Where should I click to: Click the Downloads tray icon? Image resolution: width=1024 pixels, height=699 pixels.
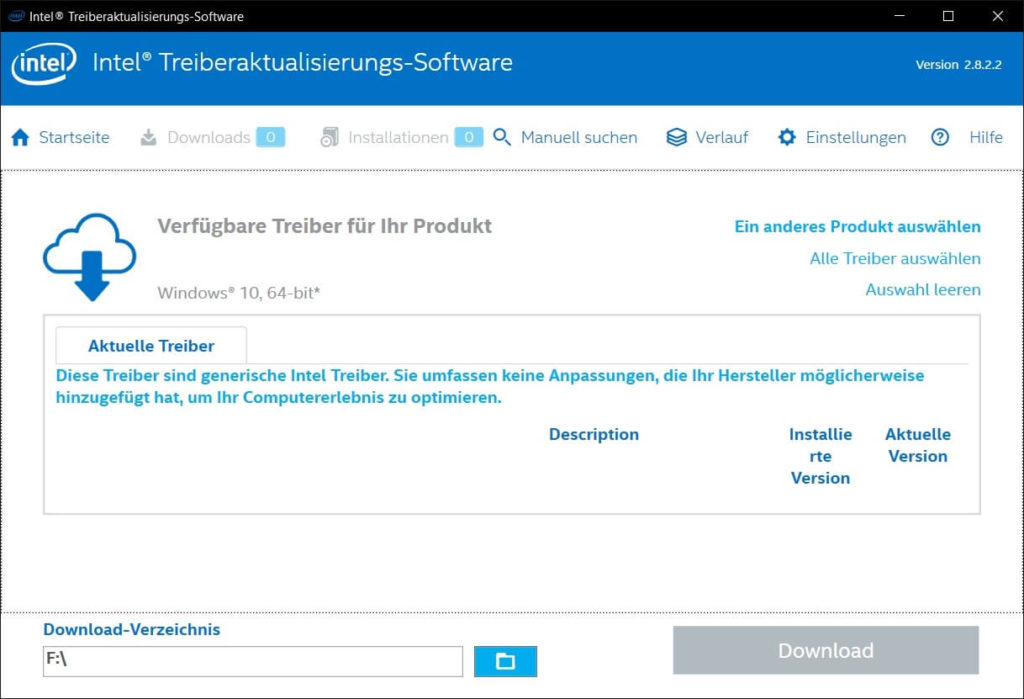[x=148, y=138]
